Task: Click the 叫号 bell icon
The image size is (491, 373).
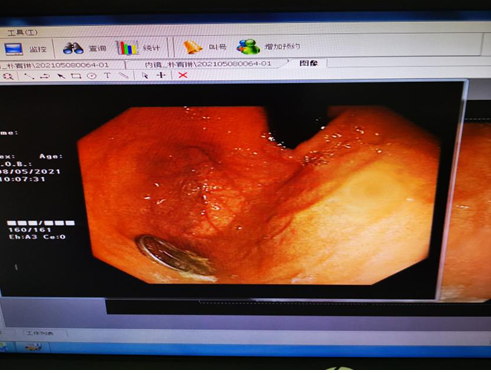Action: (x=193, y=47)
